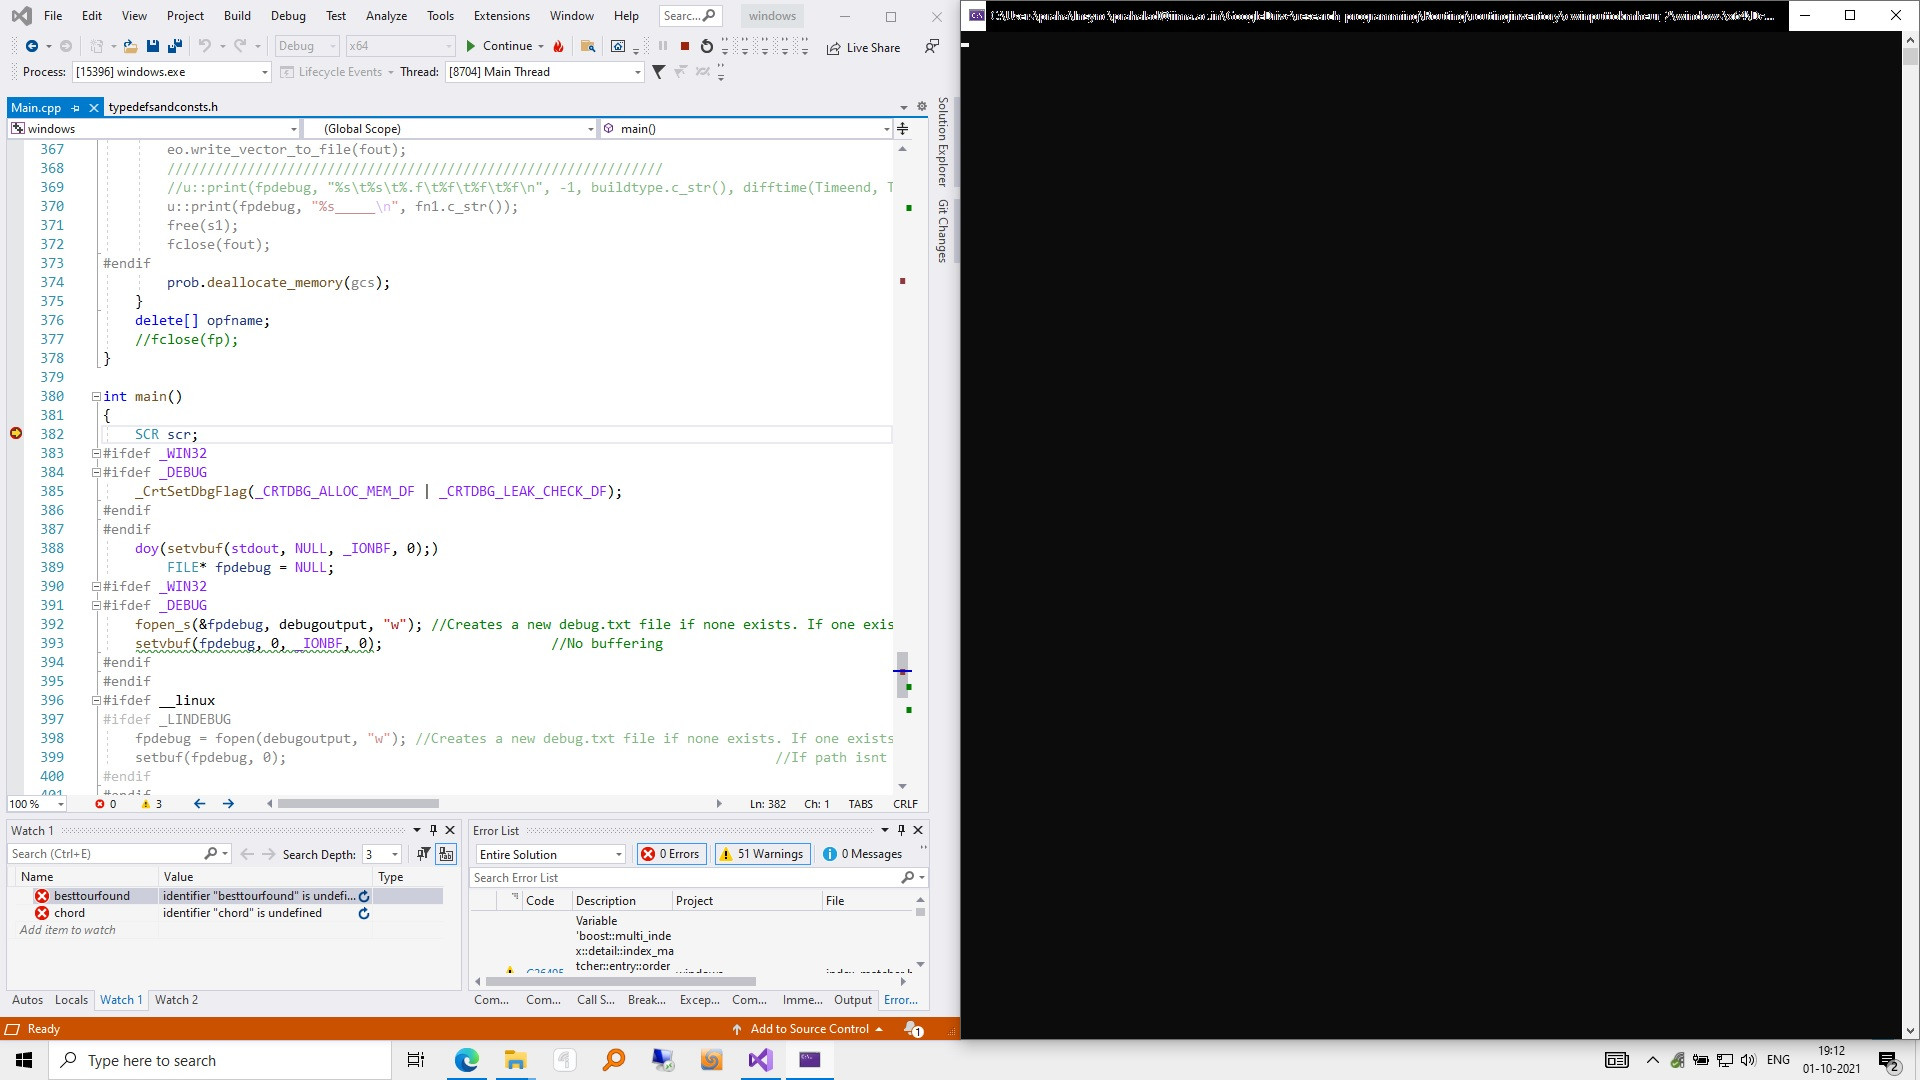Click the Hot Reload flame icon
Viewport: 1920px width, 1080px height.
click(558, 46)
